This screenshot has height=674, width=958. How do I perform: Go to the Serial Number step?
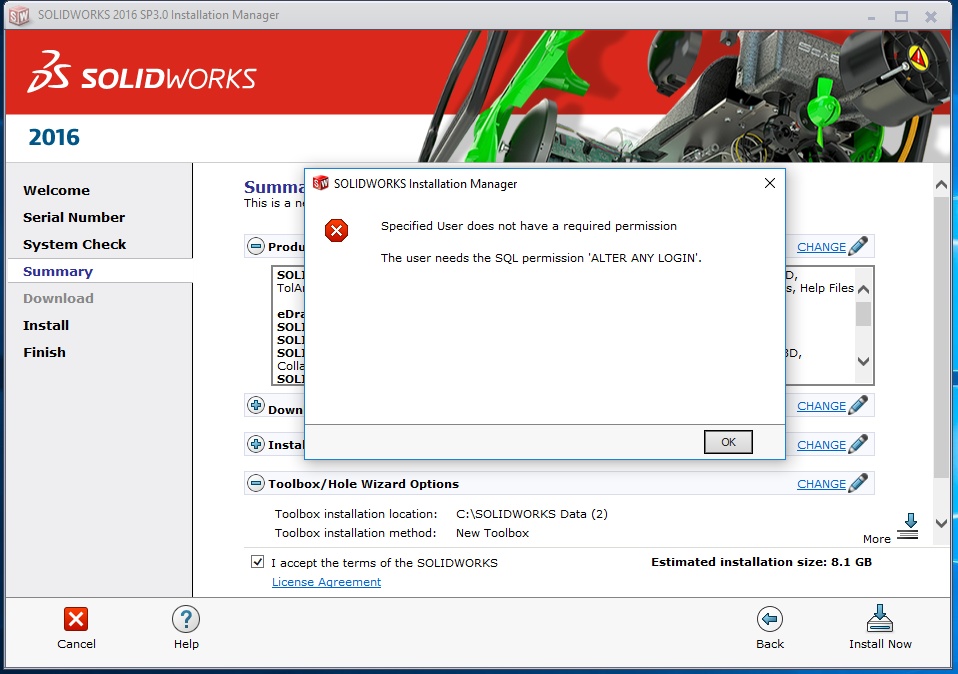74,217
